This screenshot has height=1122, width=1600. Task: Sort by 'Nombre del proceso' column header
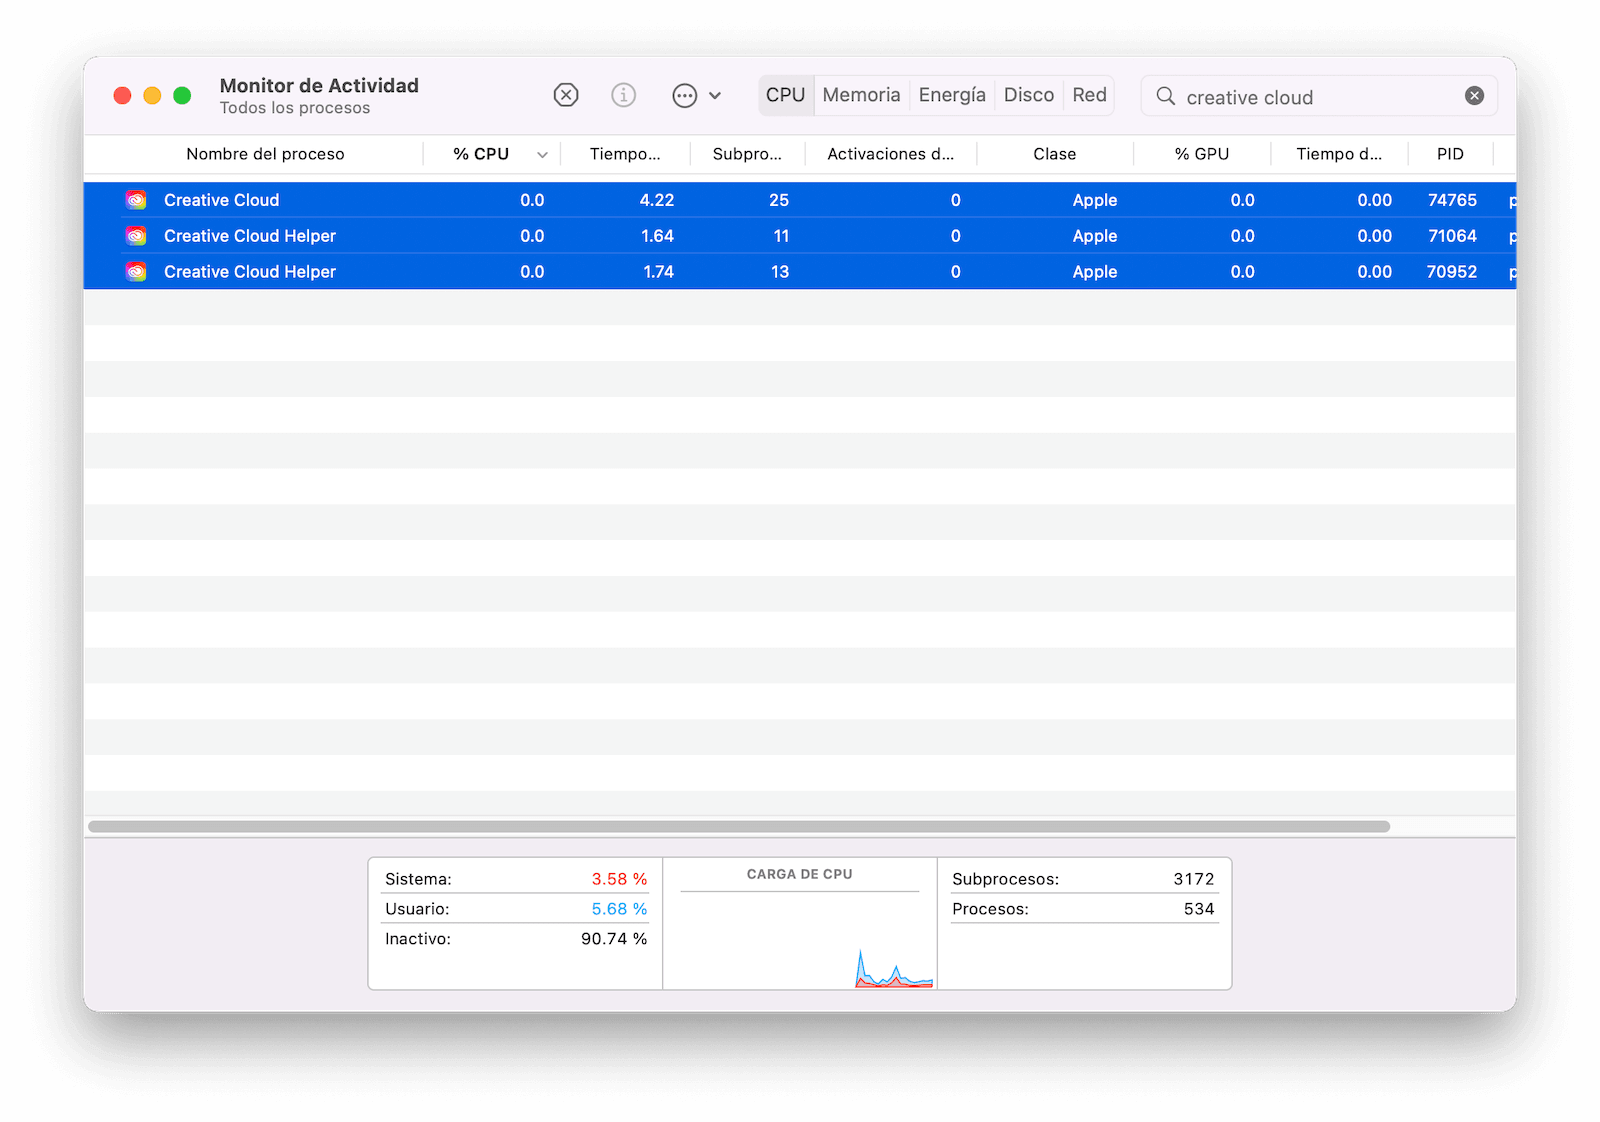pyautogui.click(x=265, y=154)
